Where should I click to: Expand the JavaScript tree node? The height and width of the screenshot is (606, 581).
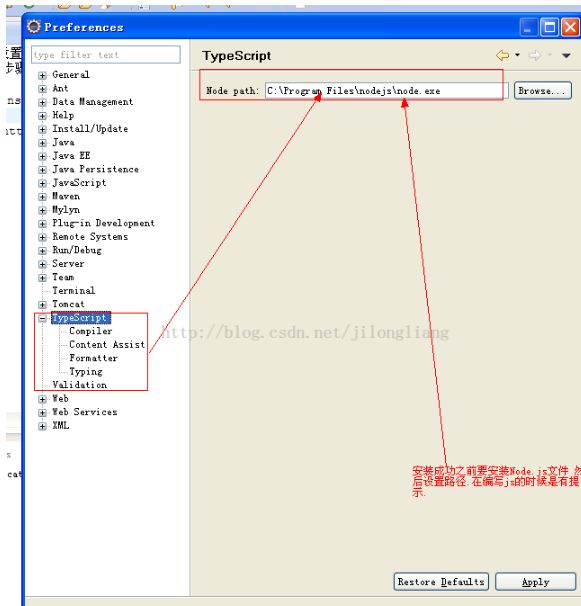coord(43,183)
